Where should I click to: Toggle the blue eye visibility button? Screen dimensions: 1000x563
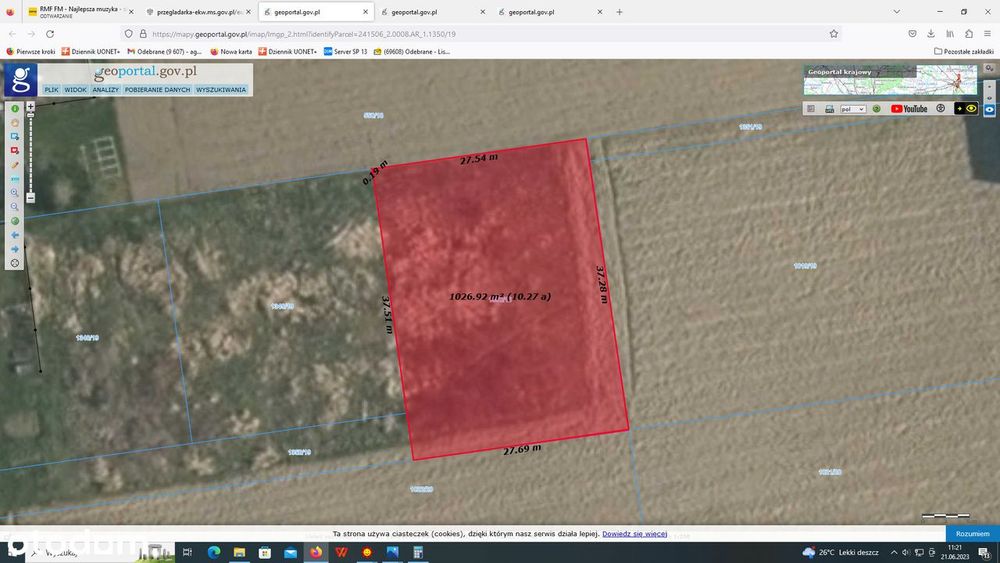point(989,110)
